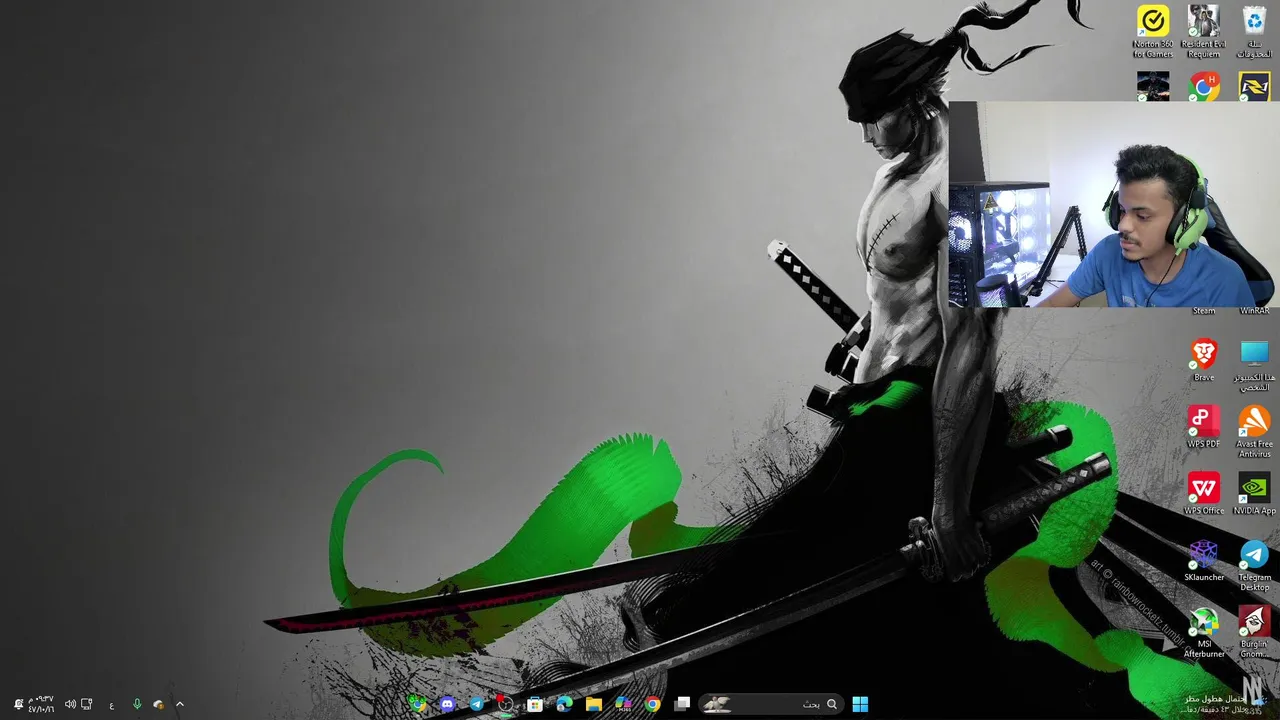Open Norton 360 for Gamers shortcut
The width and height of the screenshot is (1280, 720).
[1153, 32]
